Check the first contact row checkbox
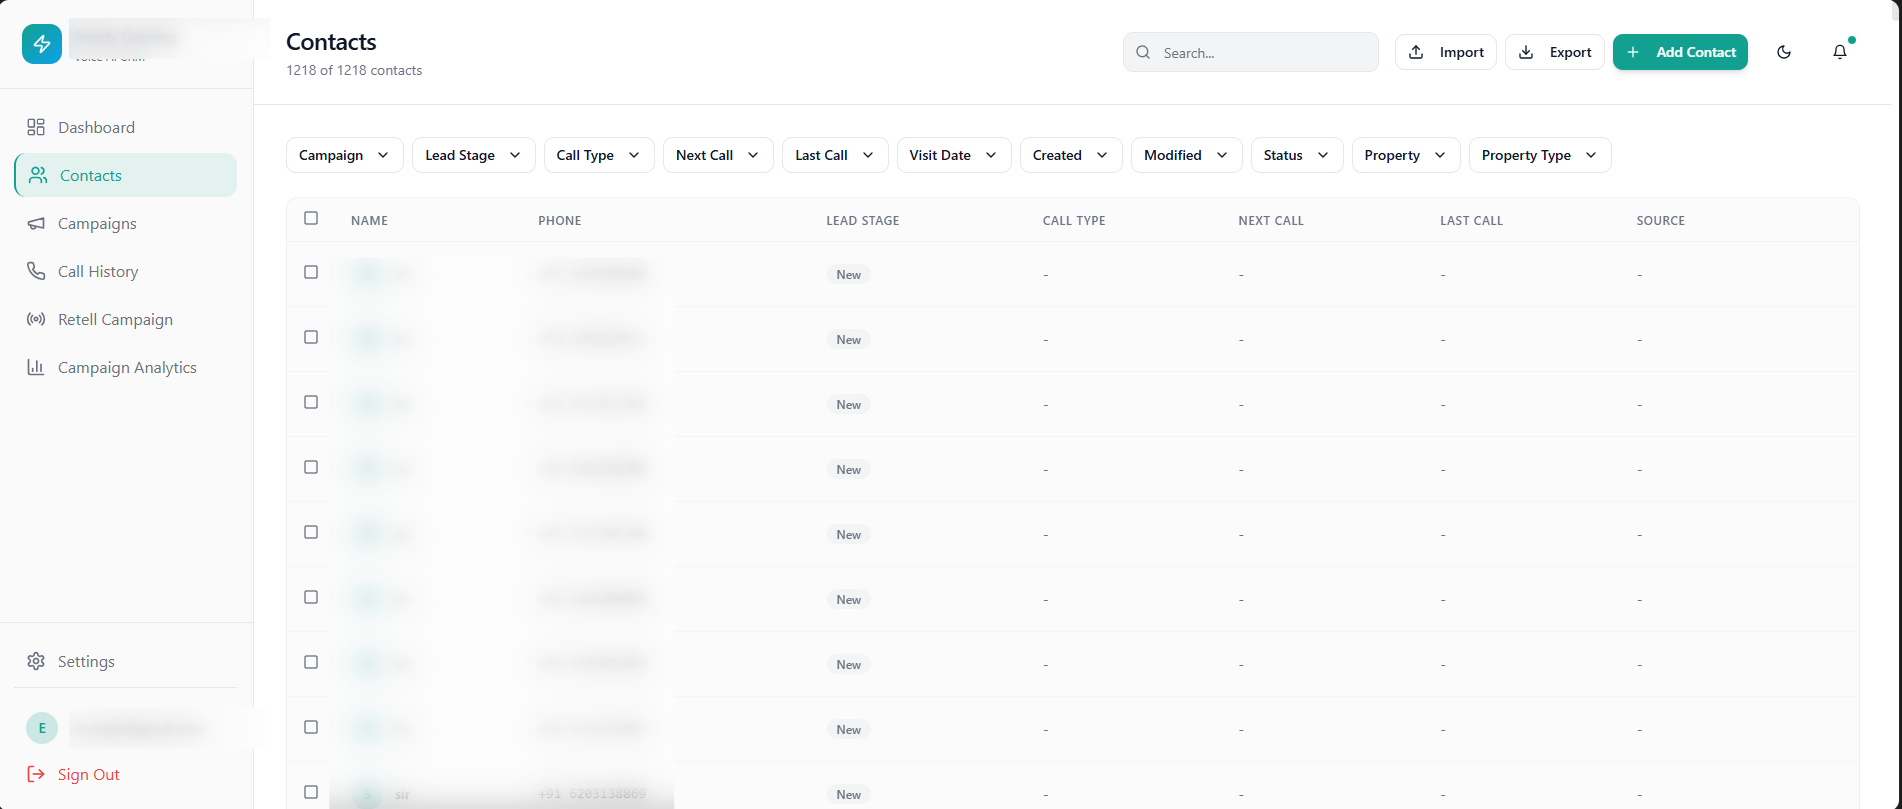 311,272
